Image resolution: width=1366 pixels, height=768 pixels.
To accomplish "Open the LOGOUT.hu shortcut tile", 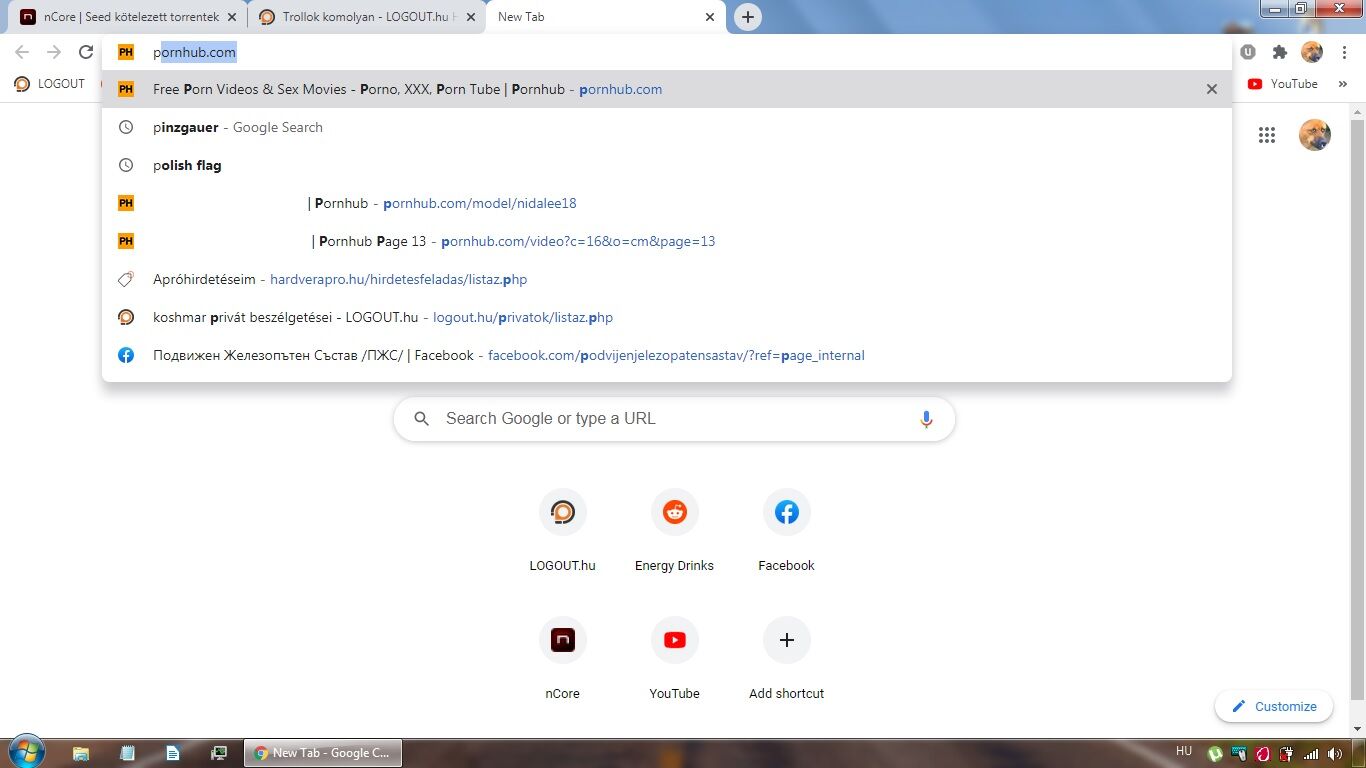I will point(562,531).
